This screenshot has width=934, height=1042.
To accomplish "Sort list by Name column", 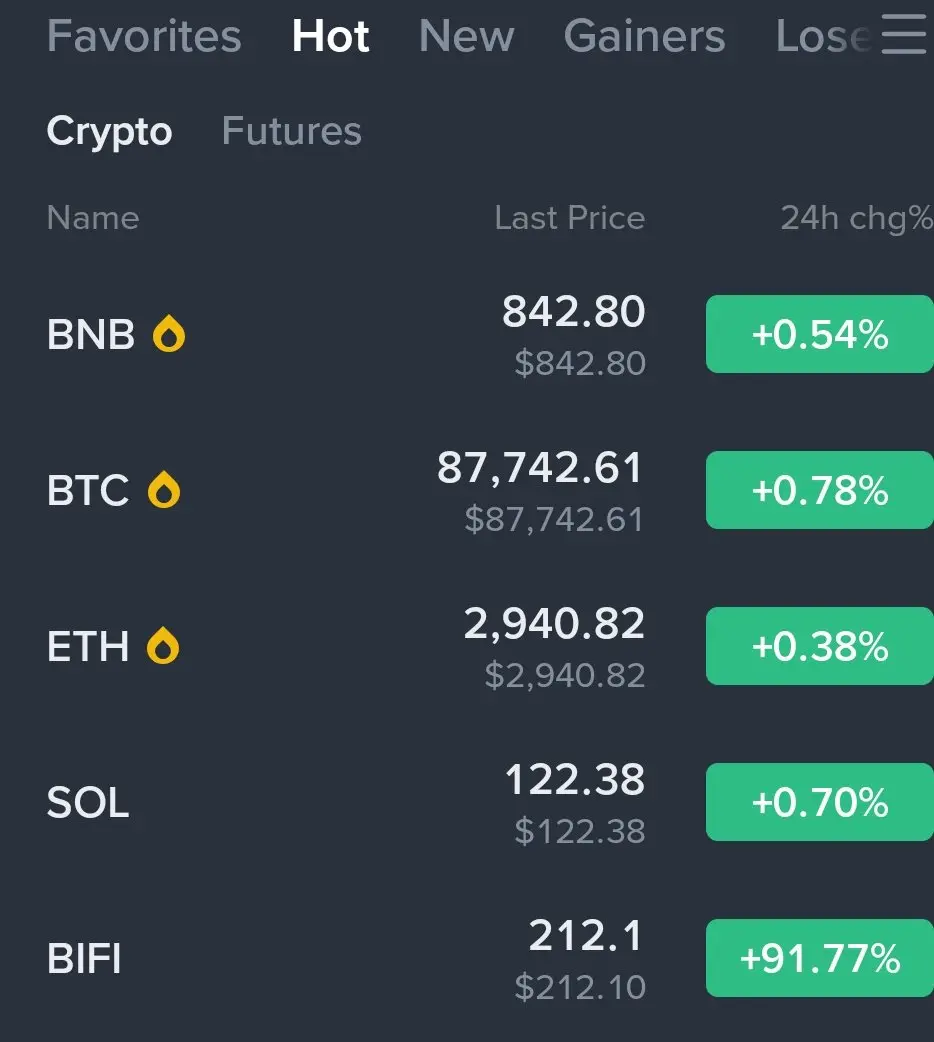I will coord(93,217).
